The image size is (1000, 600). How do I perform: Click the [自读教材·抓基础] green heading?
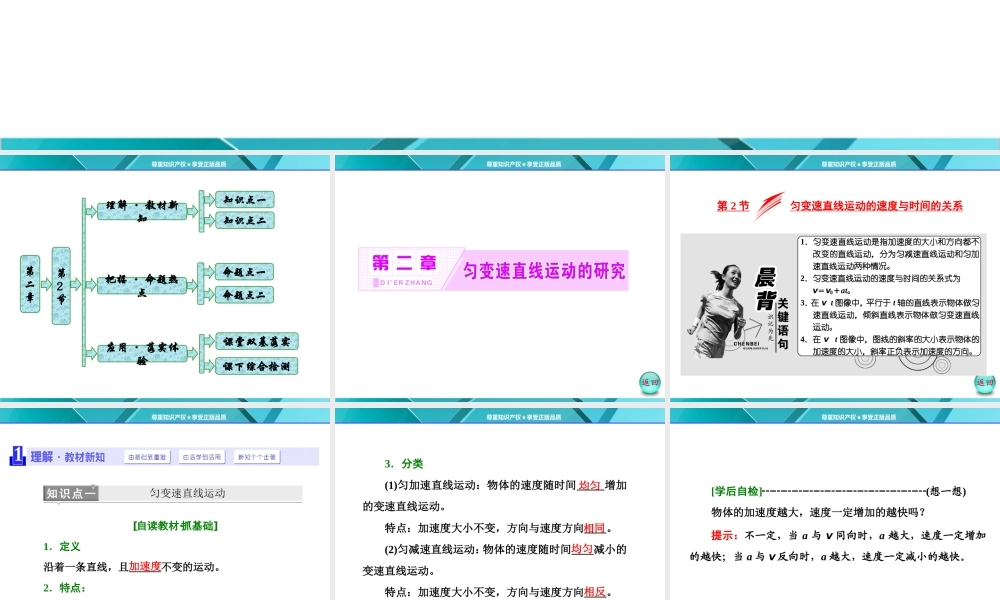175,526
